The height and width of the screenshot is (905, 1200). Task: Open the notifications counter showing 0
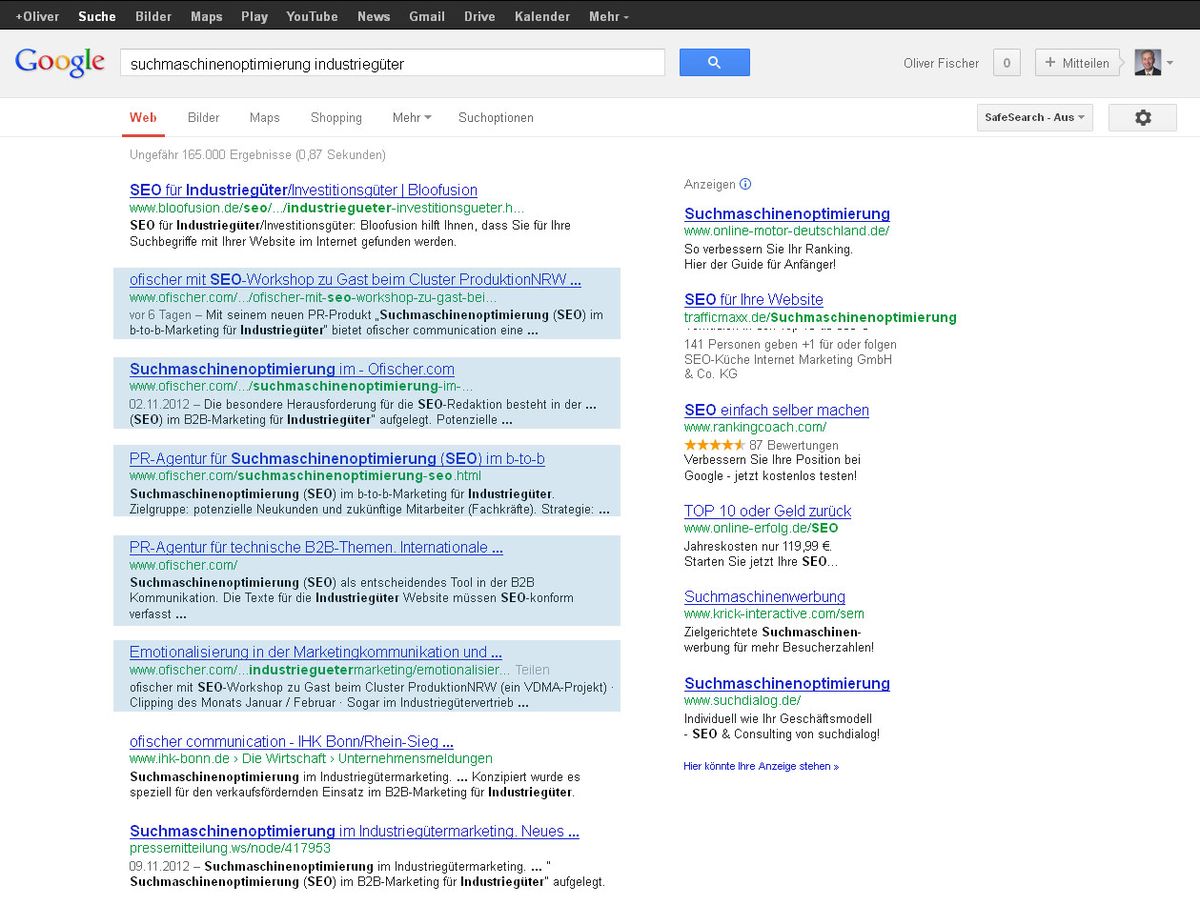1006,63
